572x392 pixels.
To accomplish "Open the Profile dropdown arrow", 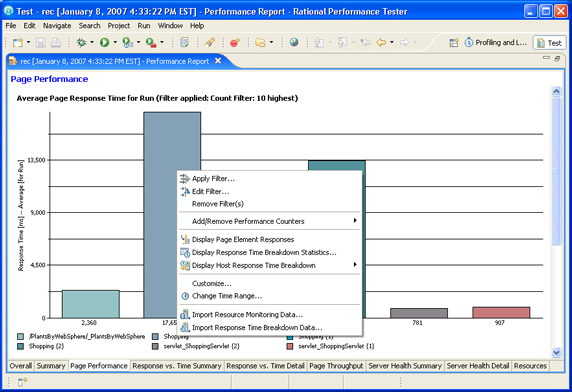I will [x=138, y=42].
